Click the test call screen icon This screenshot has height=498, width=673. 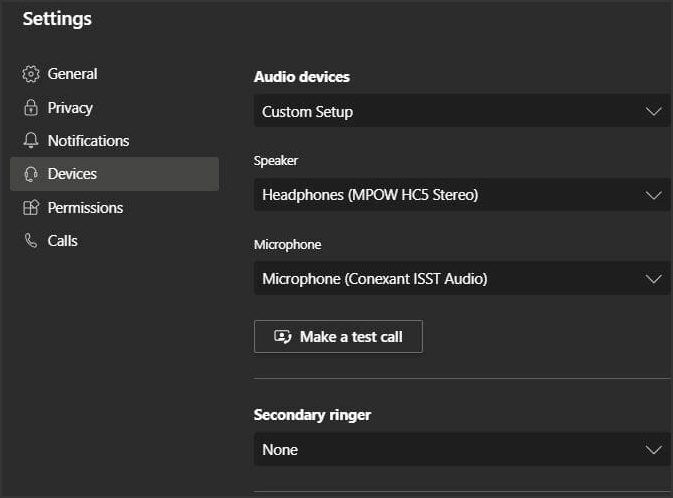point(283,337)
